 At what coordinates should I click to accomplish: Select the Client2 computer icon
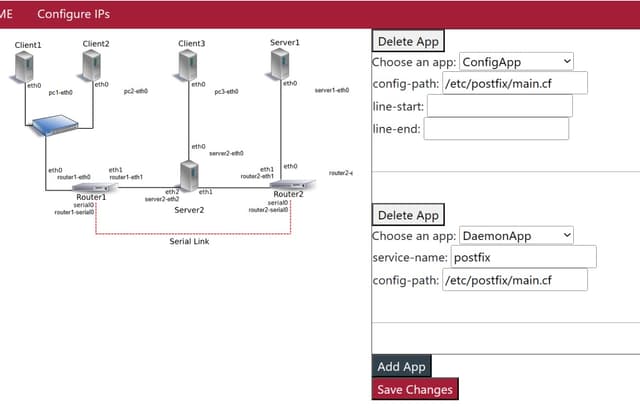96,66
